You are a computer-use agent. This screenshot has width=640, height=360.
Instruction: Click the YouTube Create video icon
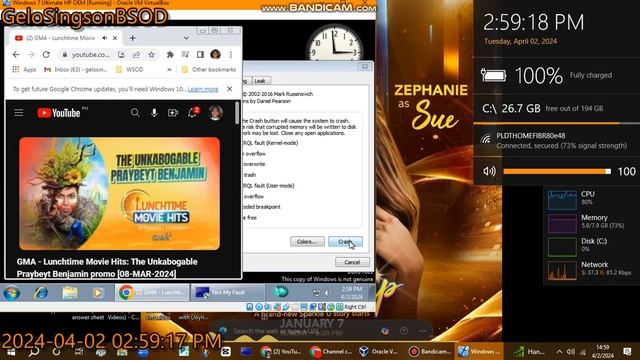[173, 113]
